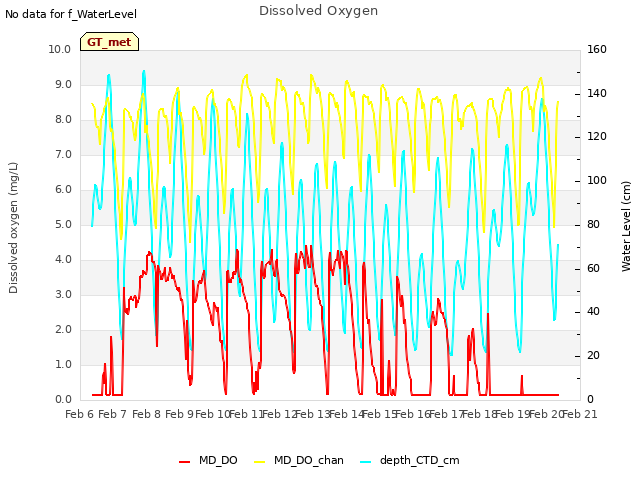Click the Feb 17 x-axis tick label
Viewport: 640px width, 480px height.
pos(446,414)
